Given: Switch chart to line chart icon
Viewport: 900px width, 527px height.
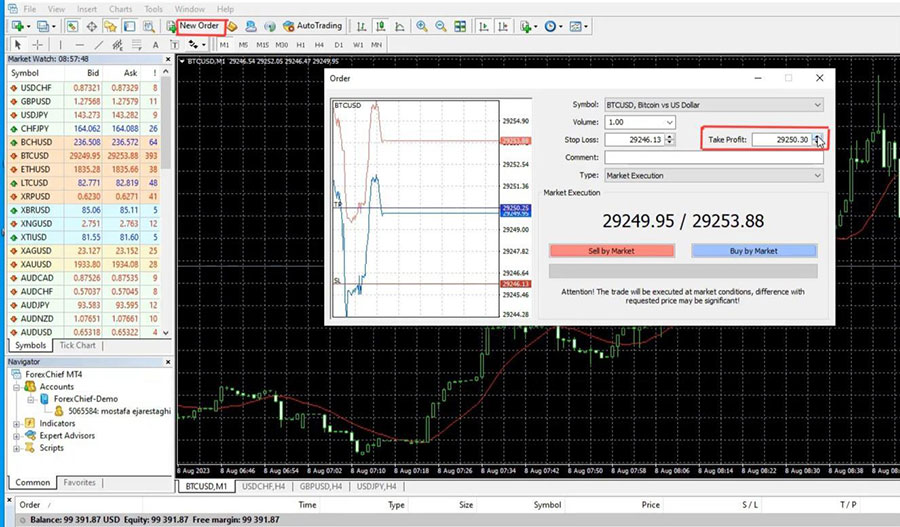Looking at the screenshot, I should coord(399,26).
